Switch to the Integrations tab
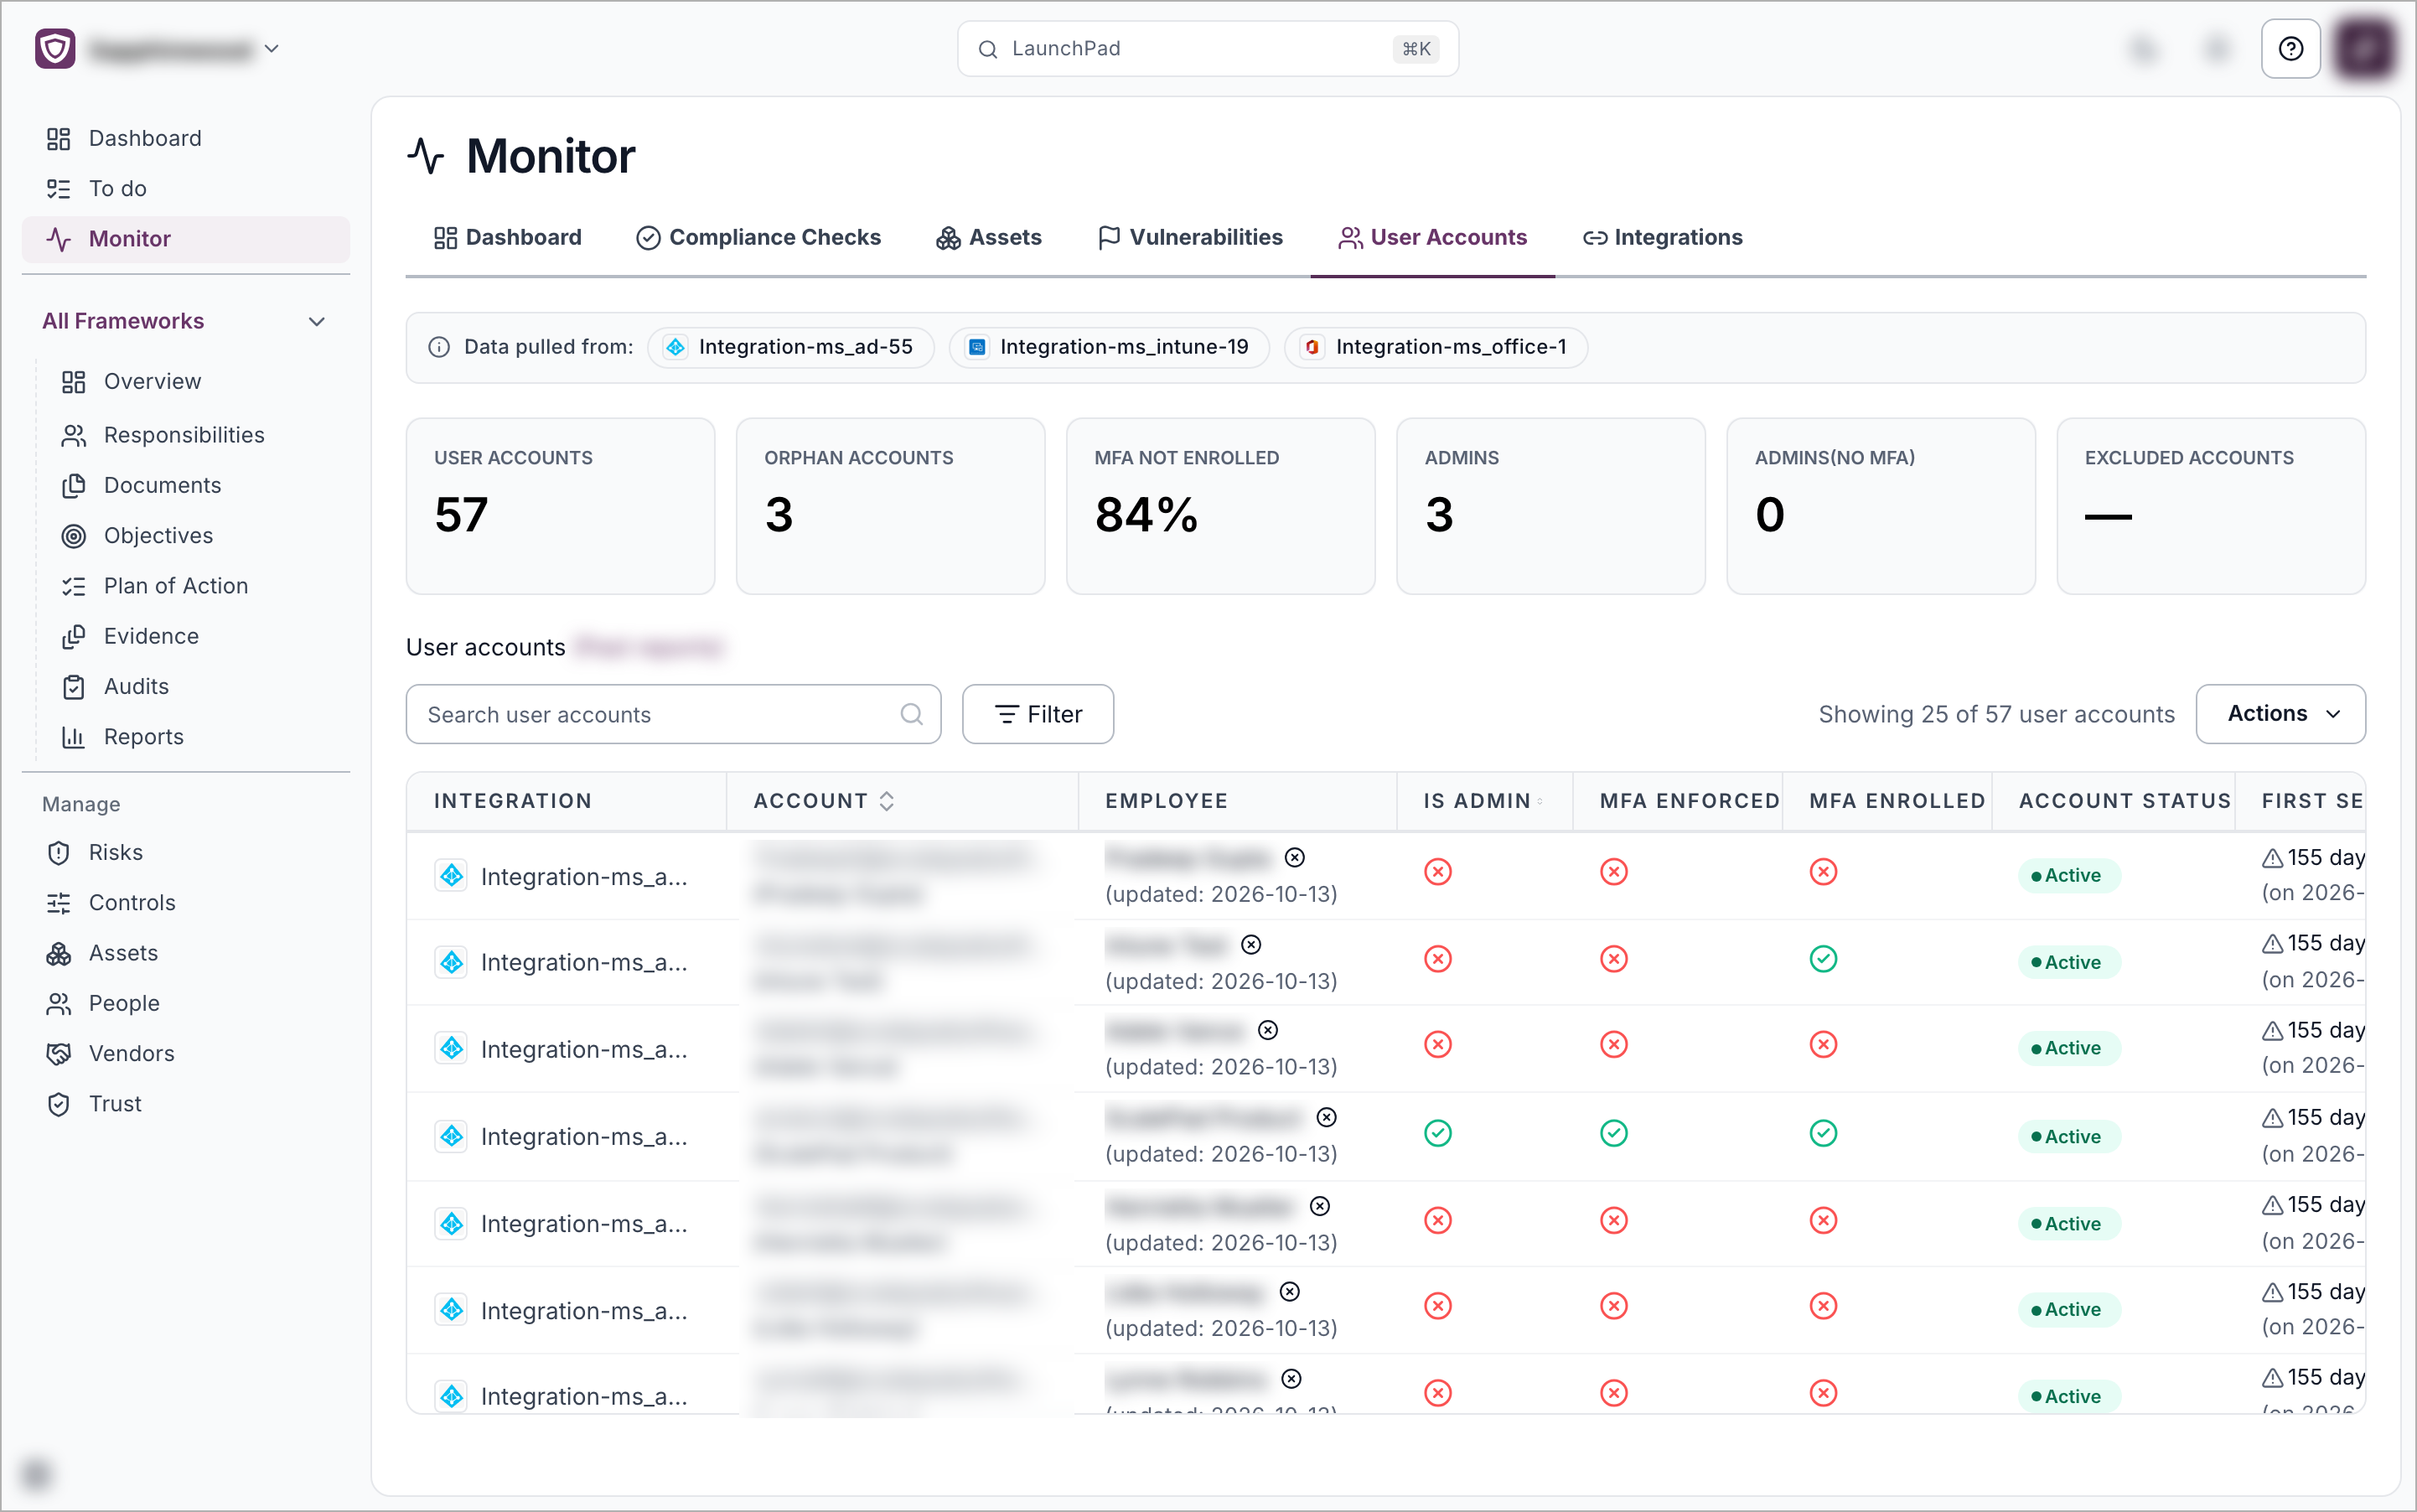Viewport: 2417px width, 1512px height. pos(1662,238)
